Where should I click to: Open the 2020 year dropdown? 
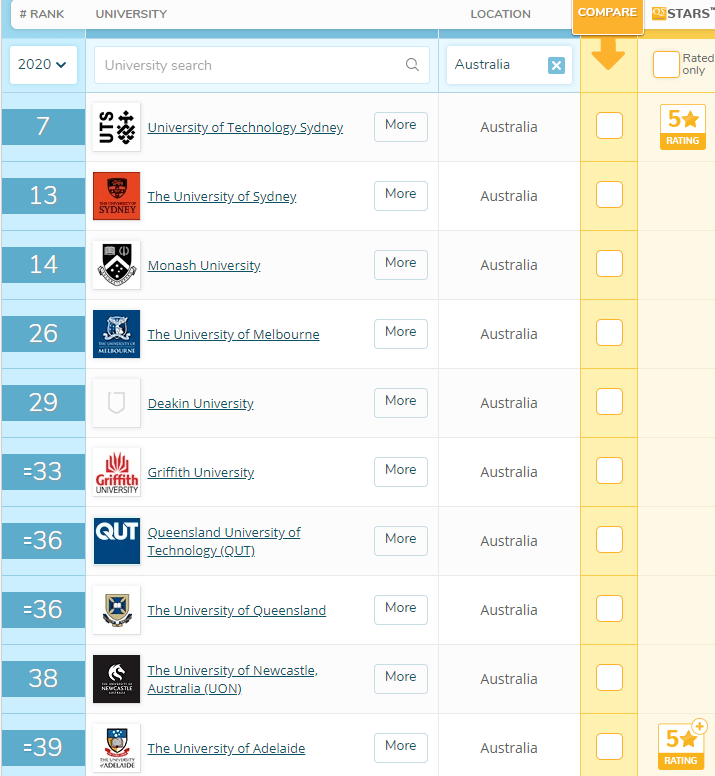pyautogui.click(x=44, y=65)
